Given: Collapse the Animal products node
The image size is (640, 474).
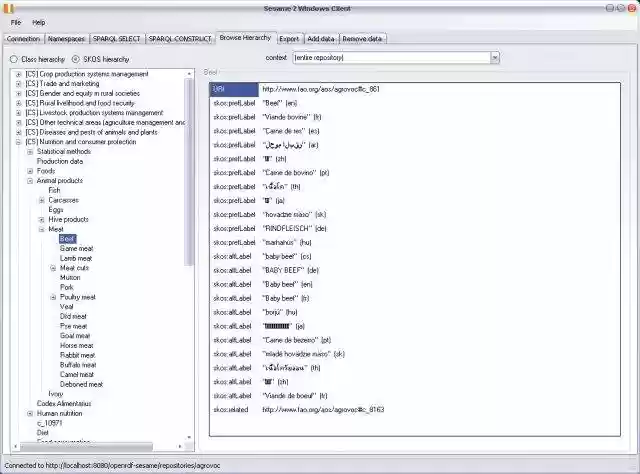Looking at the screenshot, I should pos(30,181).
